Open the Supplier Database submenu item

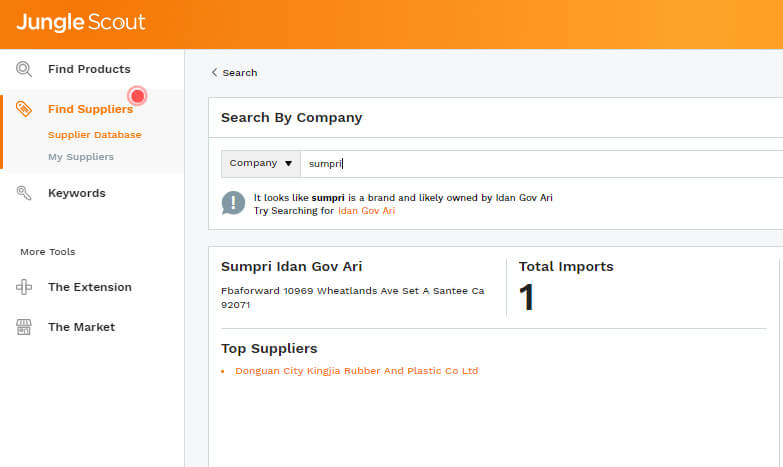tap(94, 135)
